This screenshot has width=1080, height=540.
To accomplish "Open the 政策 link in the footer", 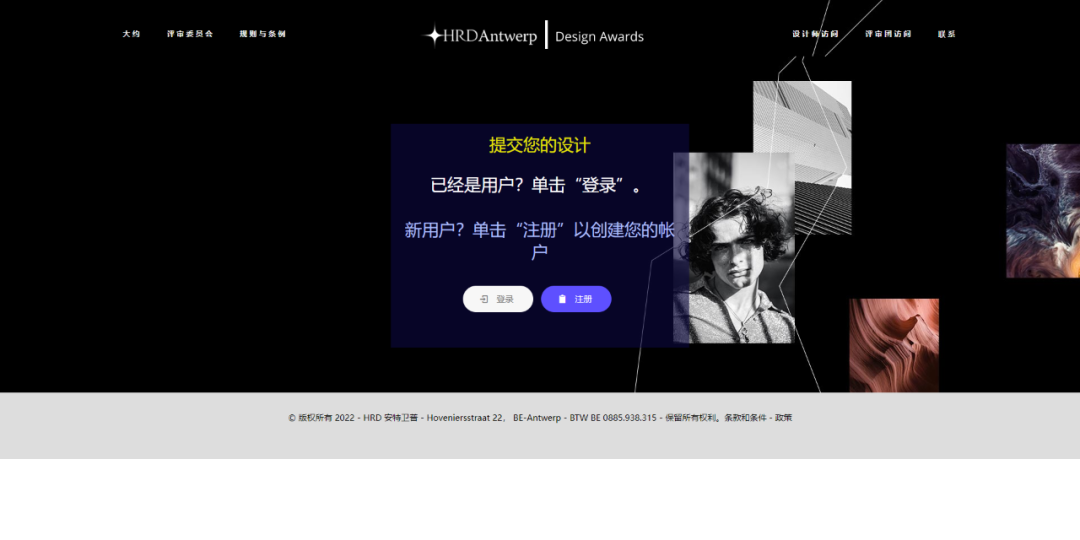I will tap(784, 417).
